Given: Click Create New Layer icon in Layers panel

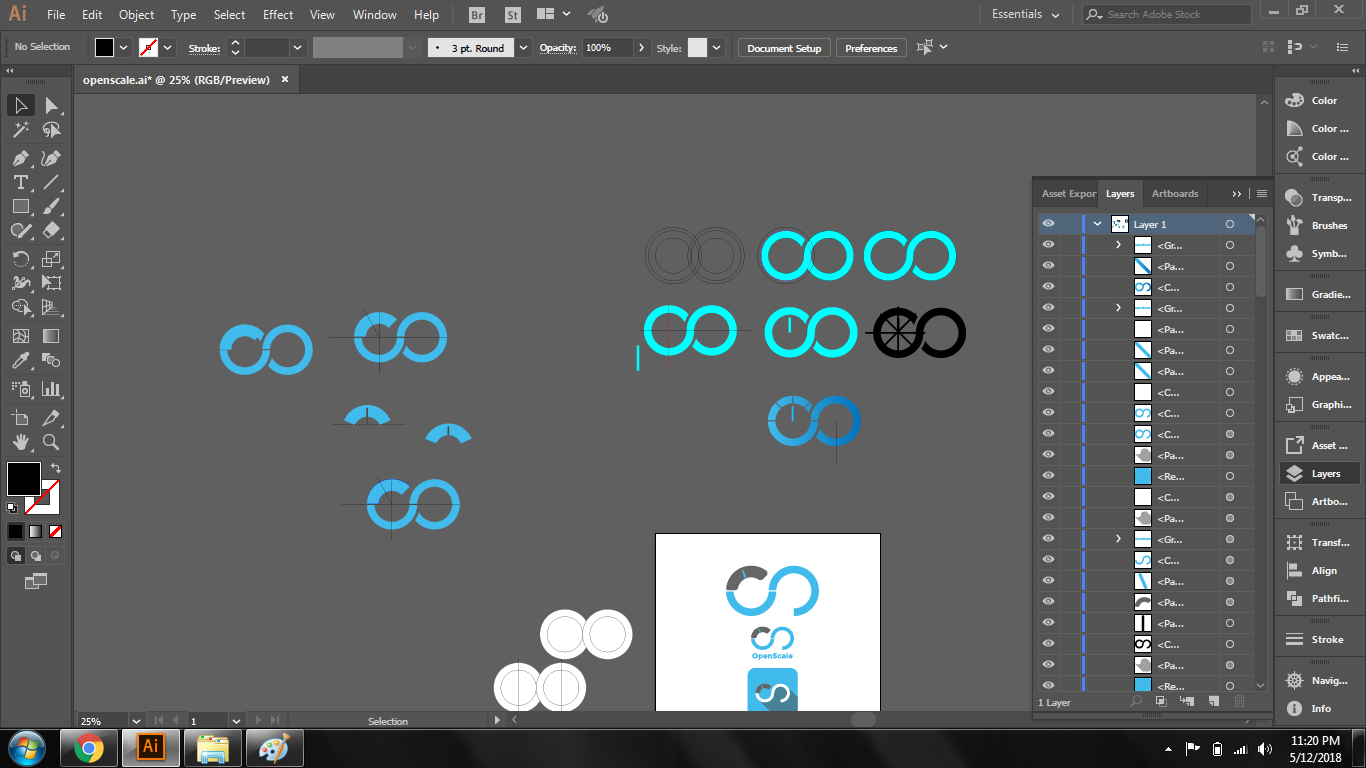Looking at the screenshot, I should point(1213,702).
